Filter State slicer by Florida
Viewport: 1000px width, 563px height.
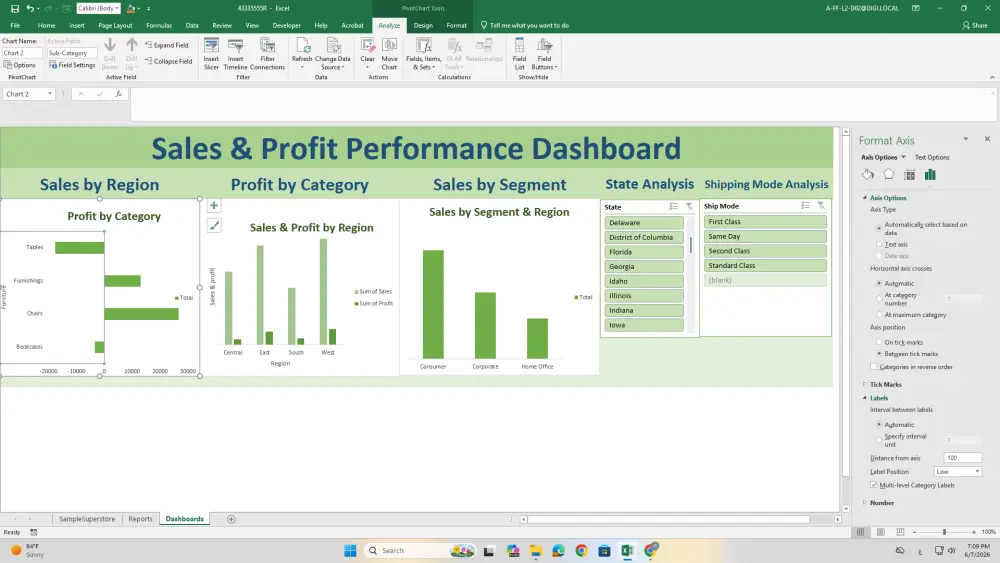coord(643,252)
